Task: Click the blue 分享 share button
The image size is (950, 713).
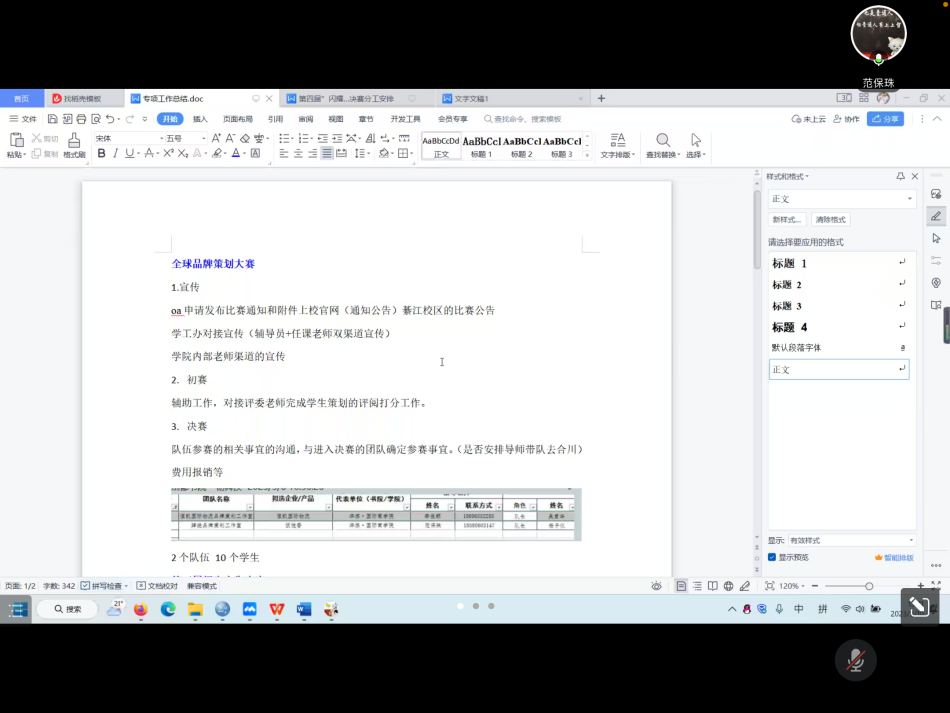Action: [885, 119]
